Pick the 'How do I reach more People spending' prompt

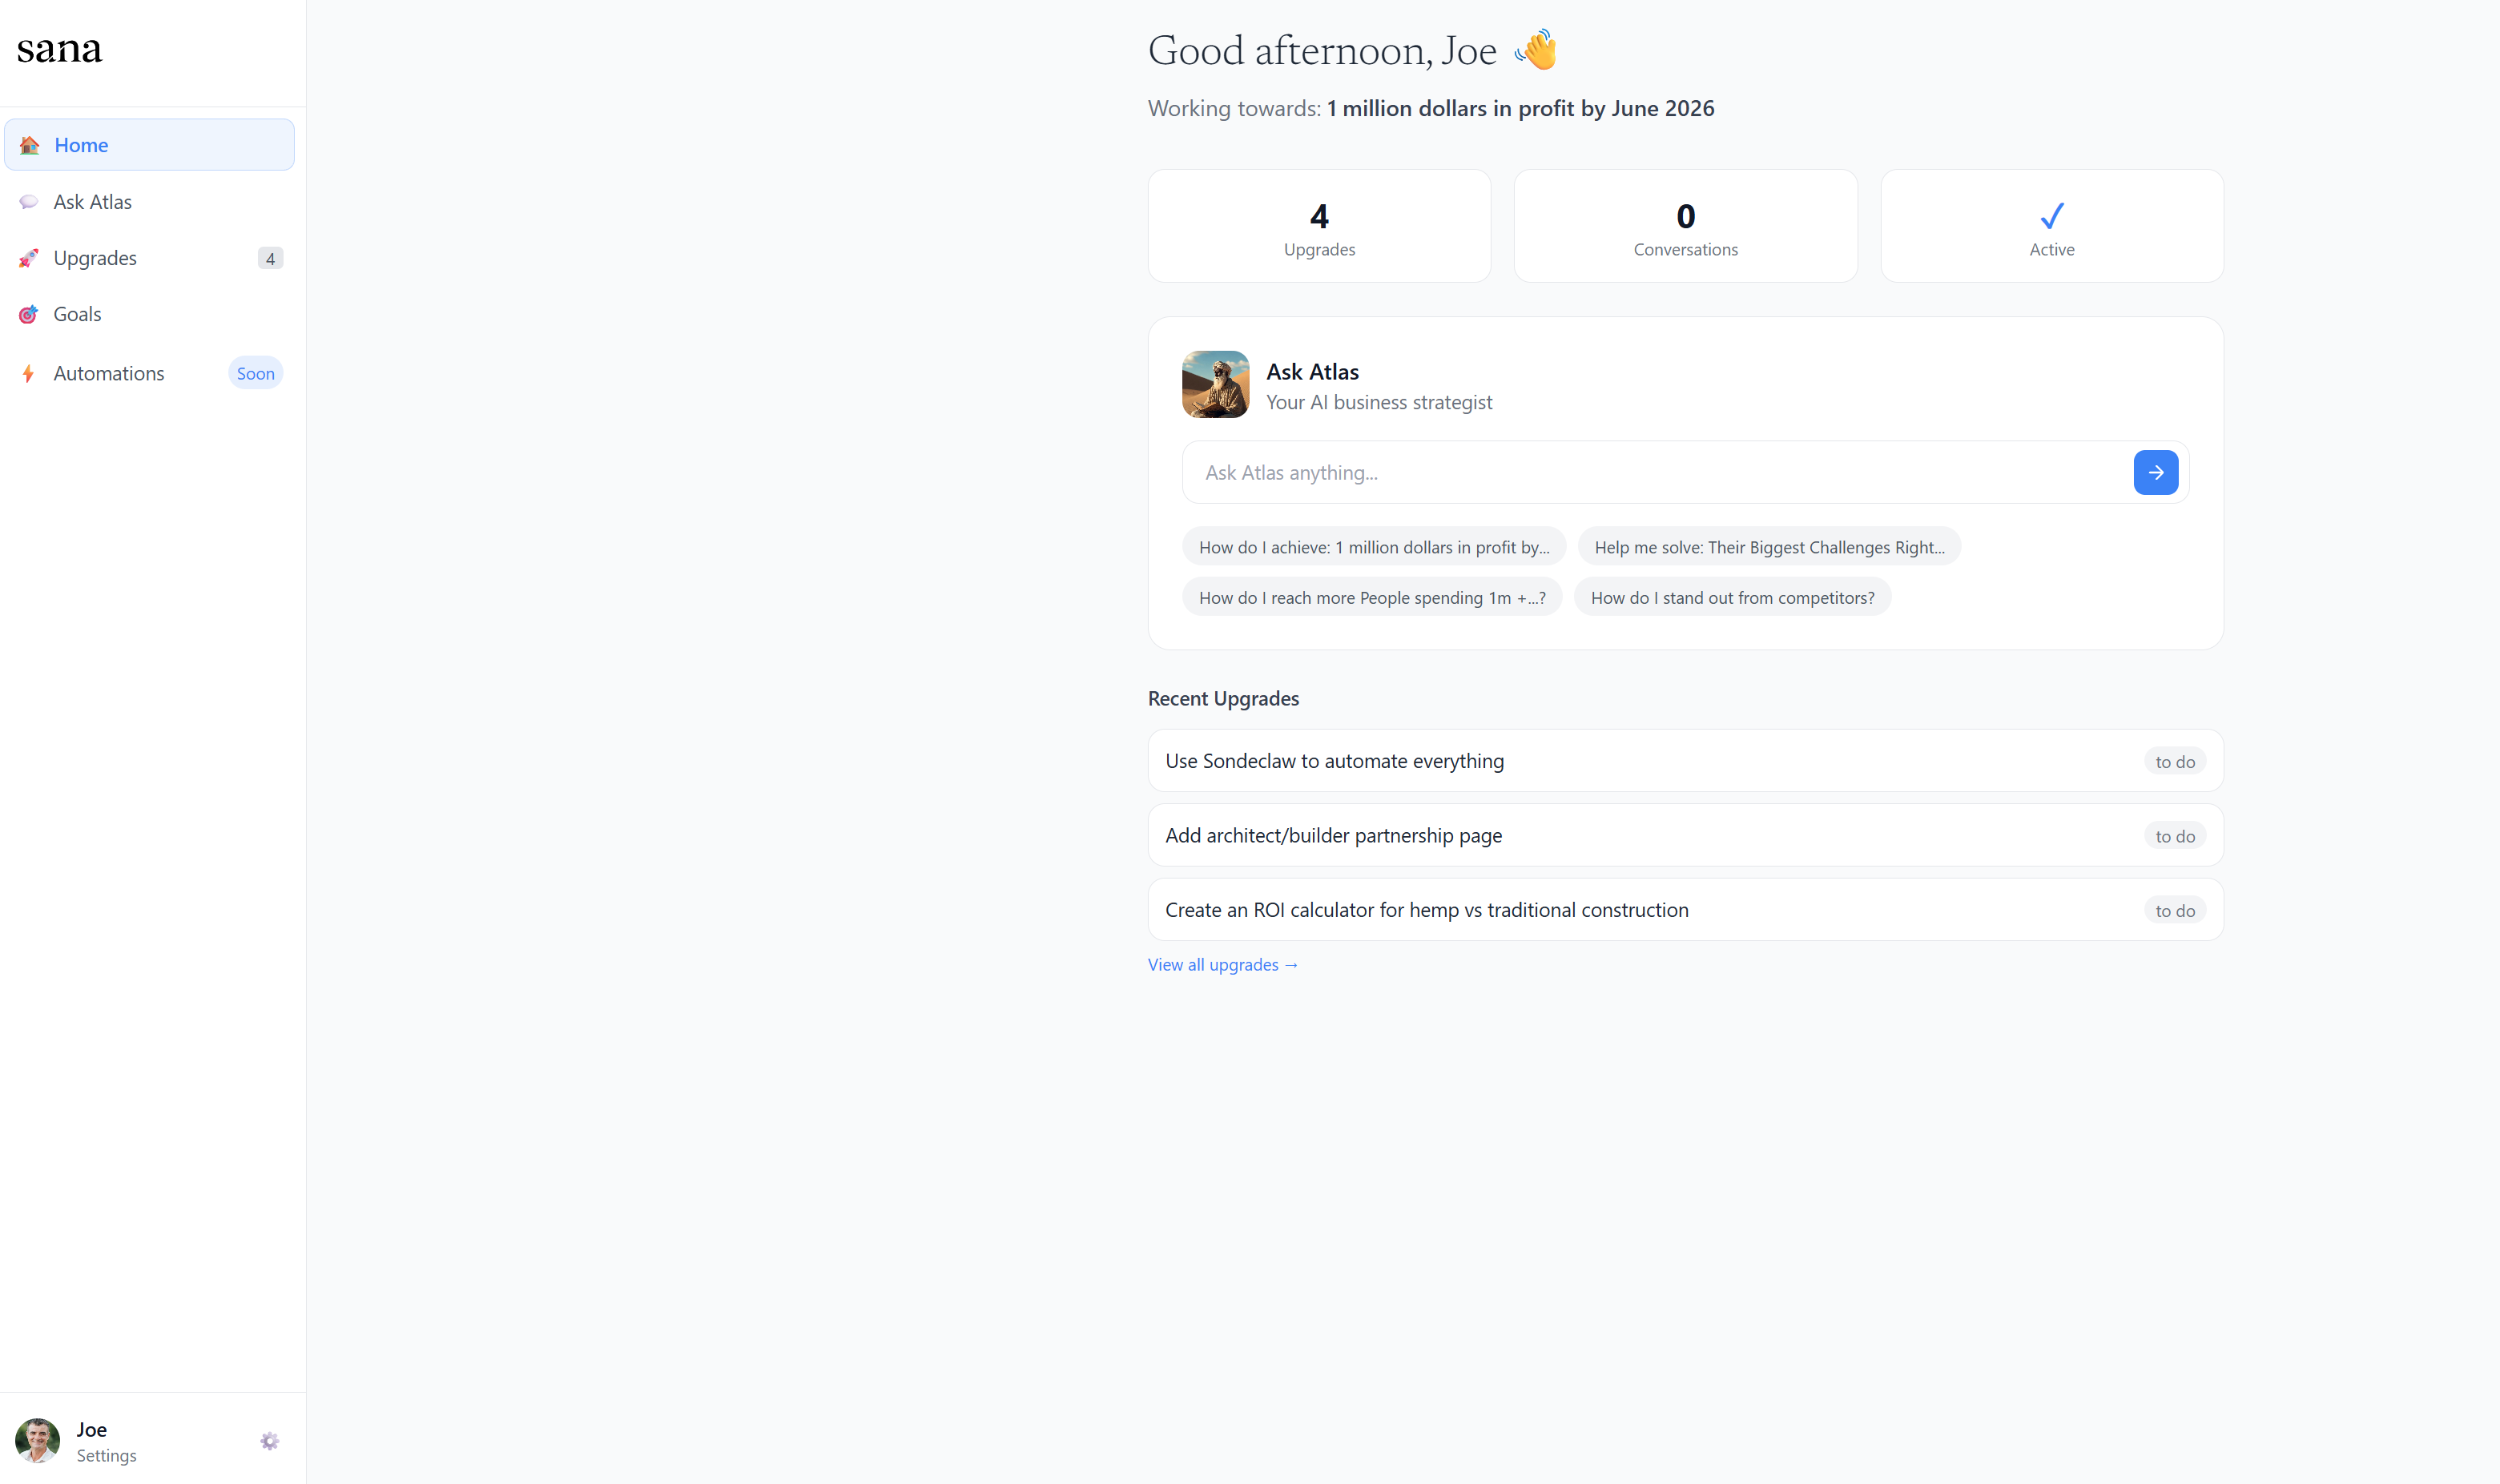[x=1371, y=598]
